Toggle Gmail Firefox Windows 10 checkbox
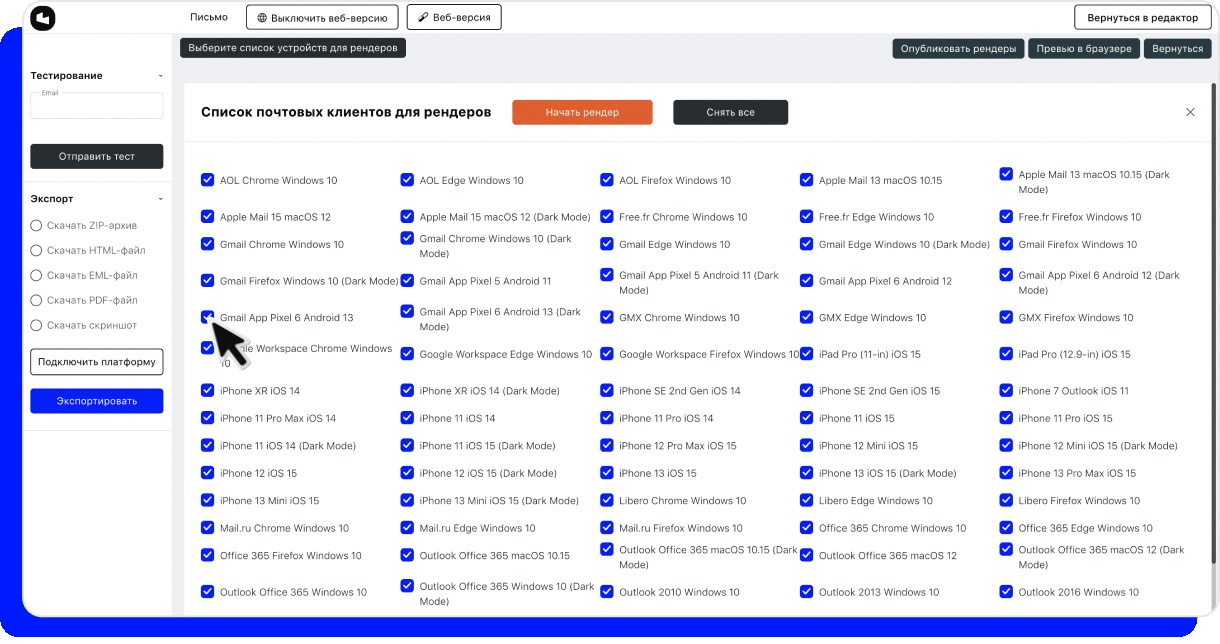Viewport: 1220px width, 644px height. tap(1006, 244)
